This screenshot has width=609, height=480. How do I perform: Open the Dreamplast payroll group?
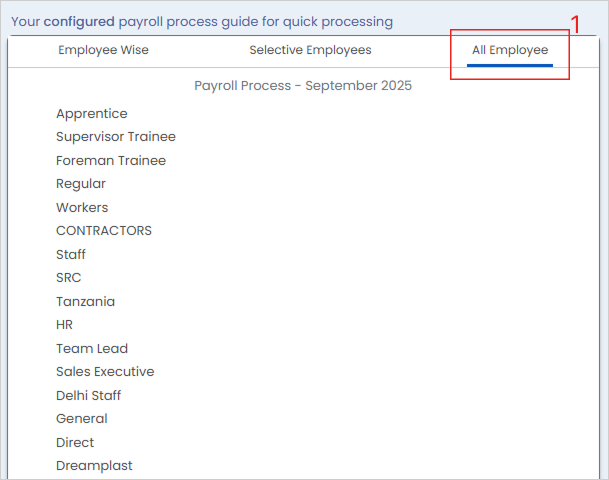tap(94, 466)
